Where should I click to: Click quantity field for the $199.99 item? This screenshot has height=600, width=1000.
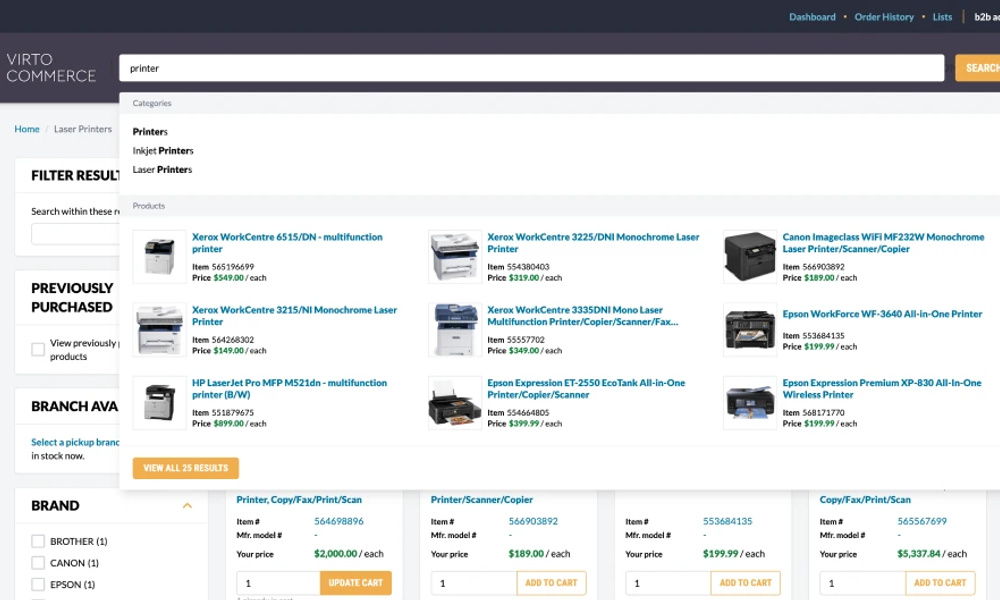[x=668, y=583]
